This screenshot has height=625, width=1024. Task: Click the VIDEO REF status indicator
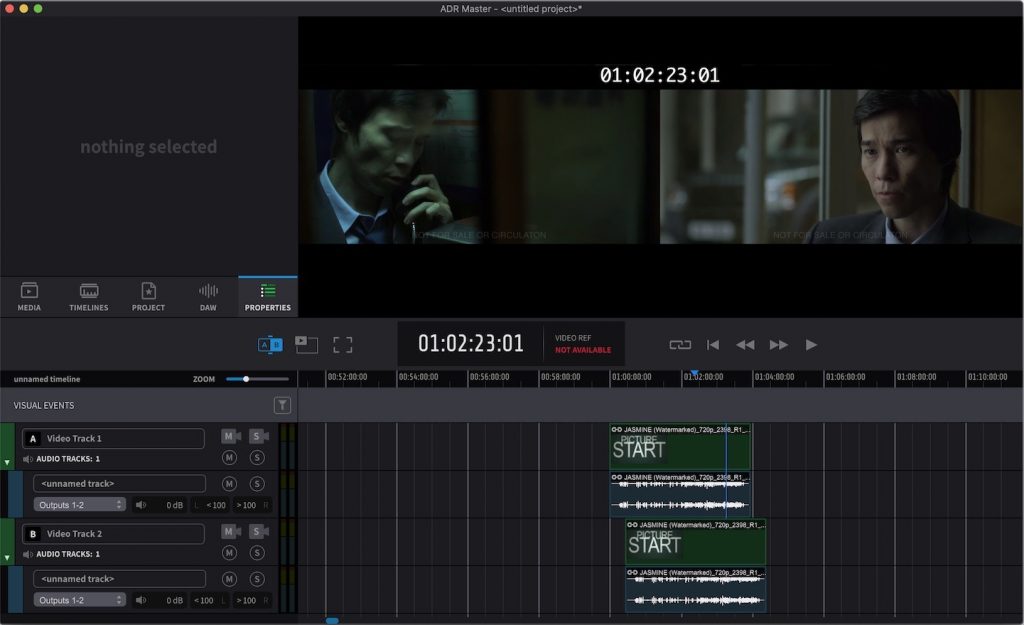[583, 344]
